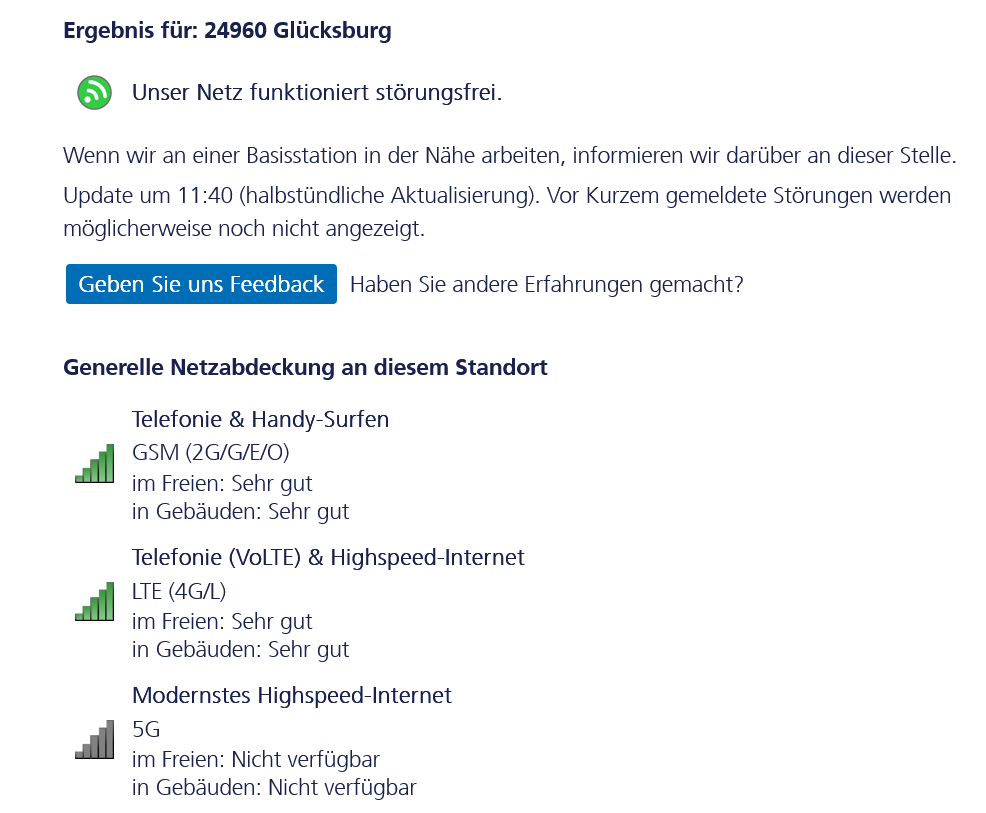Click the LTE in Gebäuden: Sehr gut line
Screen dimensions: 986x813
coord(240,650)
